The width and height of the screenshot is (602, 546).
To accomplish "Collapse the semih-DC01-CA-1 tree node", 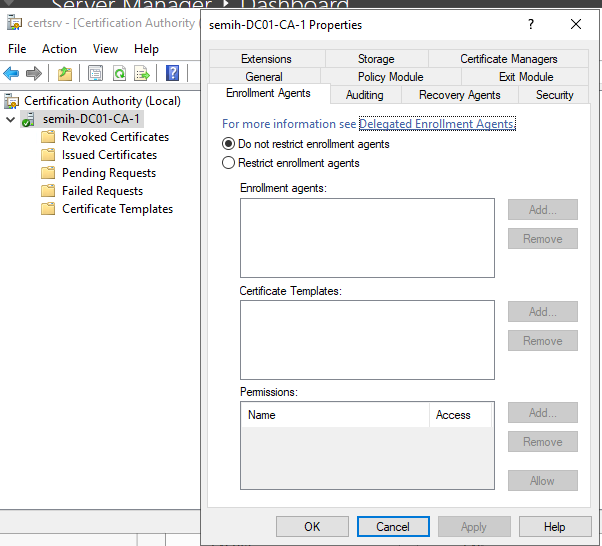I will click(10, 119).
